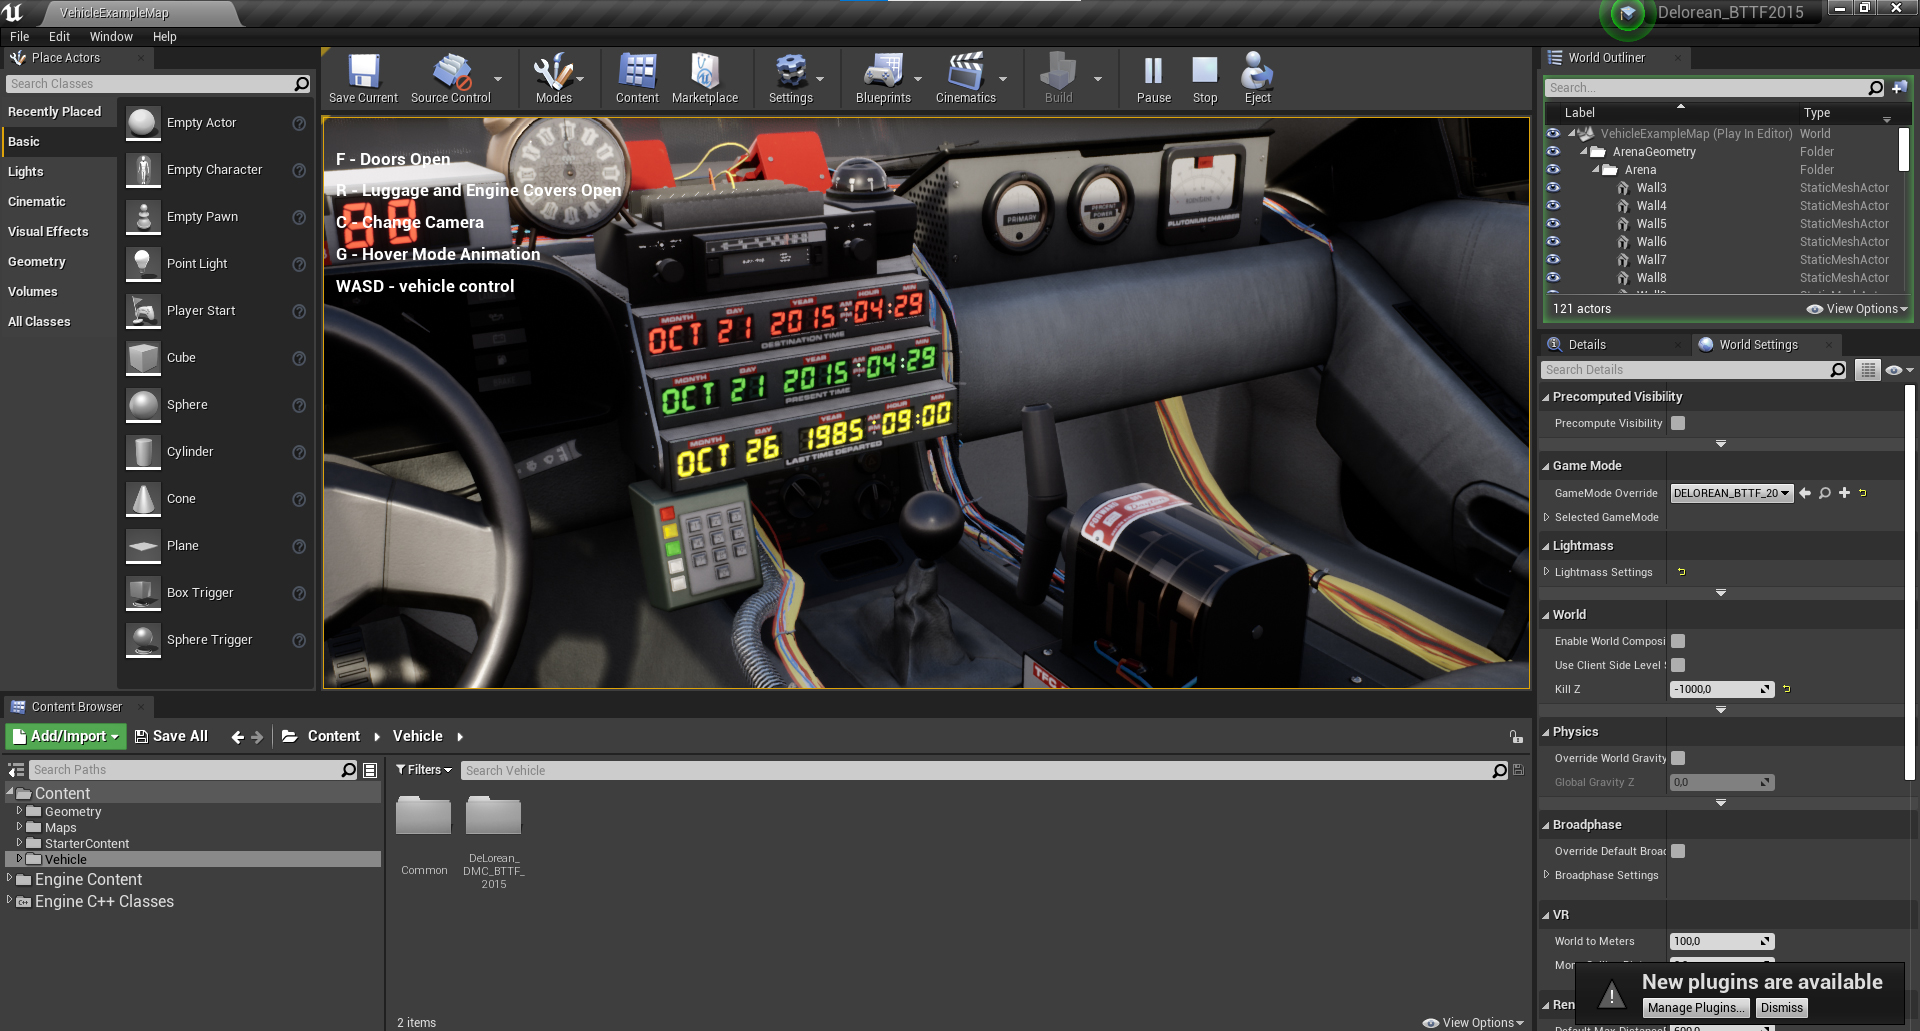Use selected asset for GameMode Override

[1805, 493]
